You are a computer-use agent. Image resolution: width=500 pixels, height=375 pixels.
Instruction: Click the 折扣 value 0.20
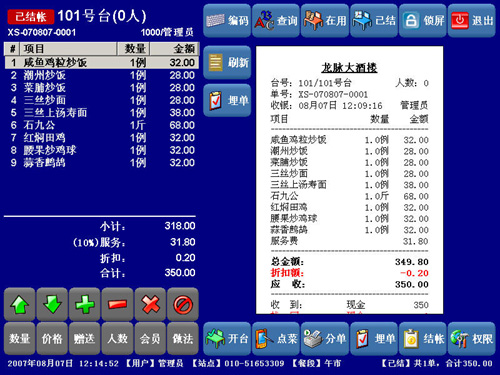click(x=185, y=258)
